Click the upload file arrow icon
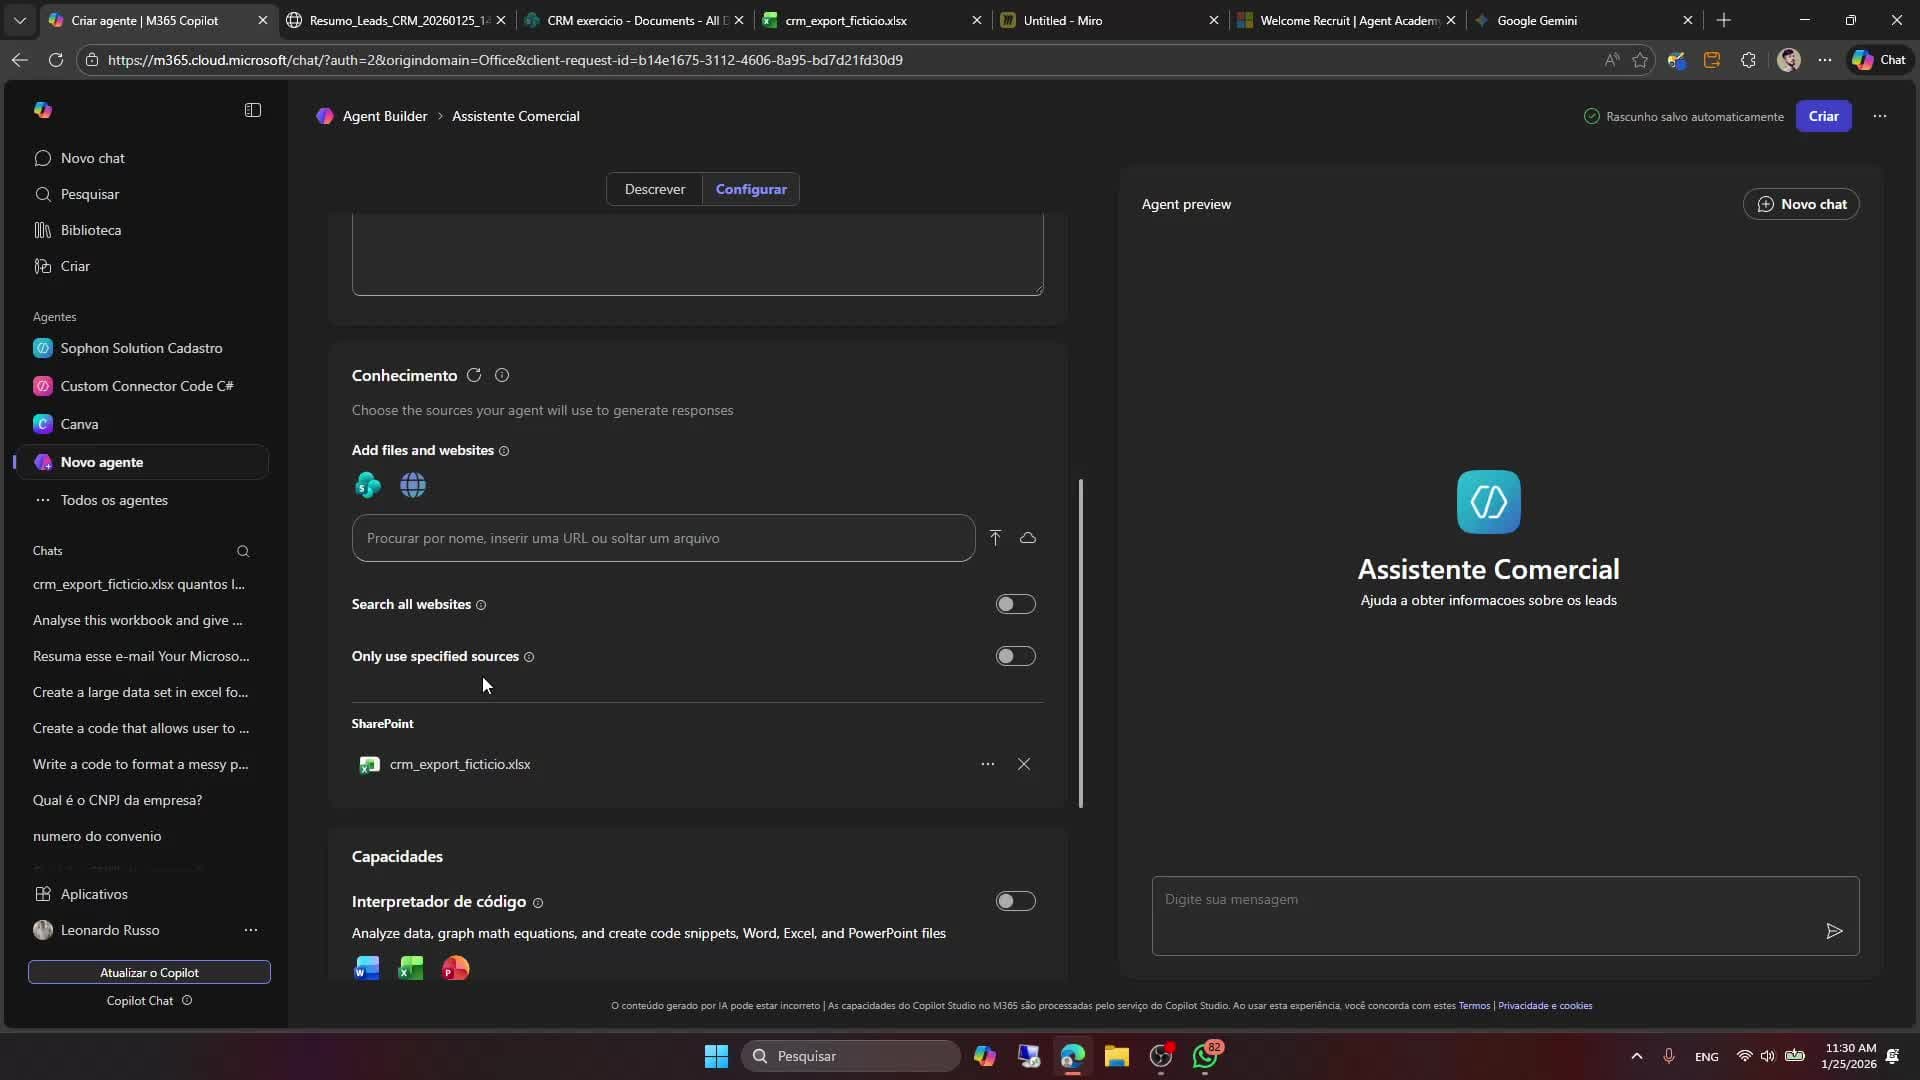The image size is (1920, 1080). [x=996, y=537]
